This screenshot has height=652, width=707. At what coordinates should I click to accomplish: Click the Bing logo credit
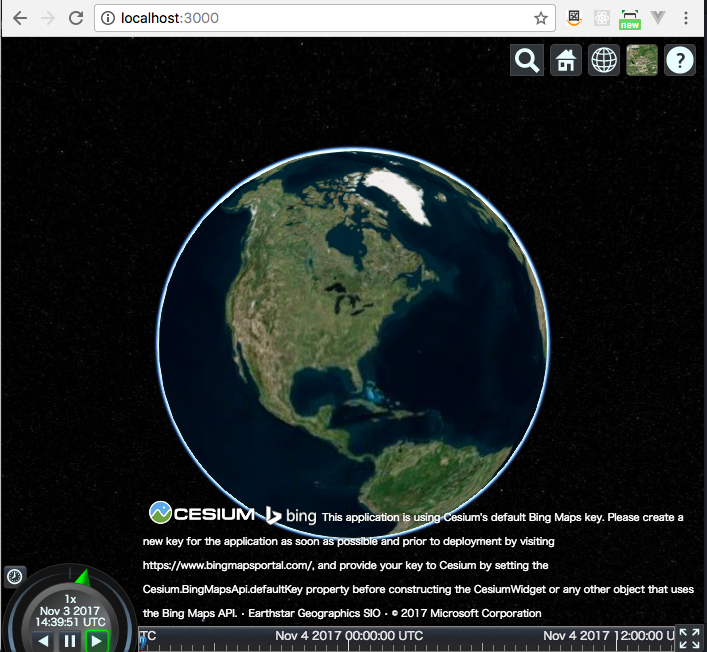(291, 515)
